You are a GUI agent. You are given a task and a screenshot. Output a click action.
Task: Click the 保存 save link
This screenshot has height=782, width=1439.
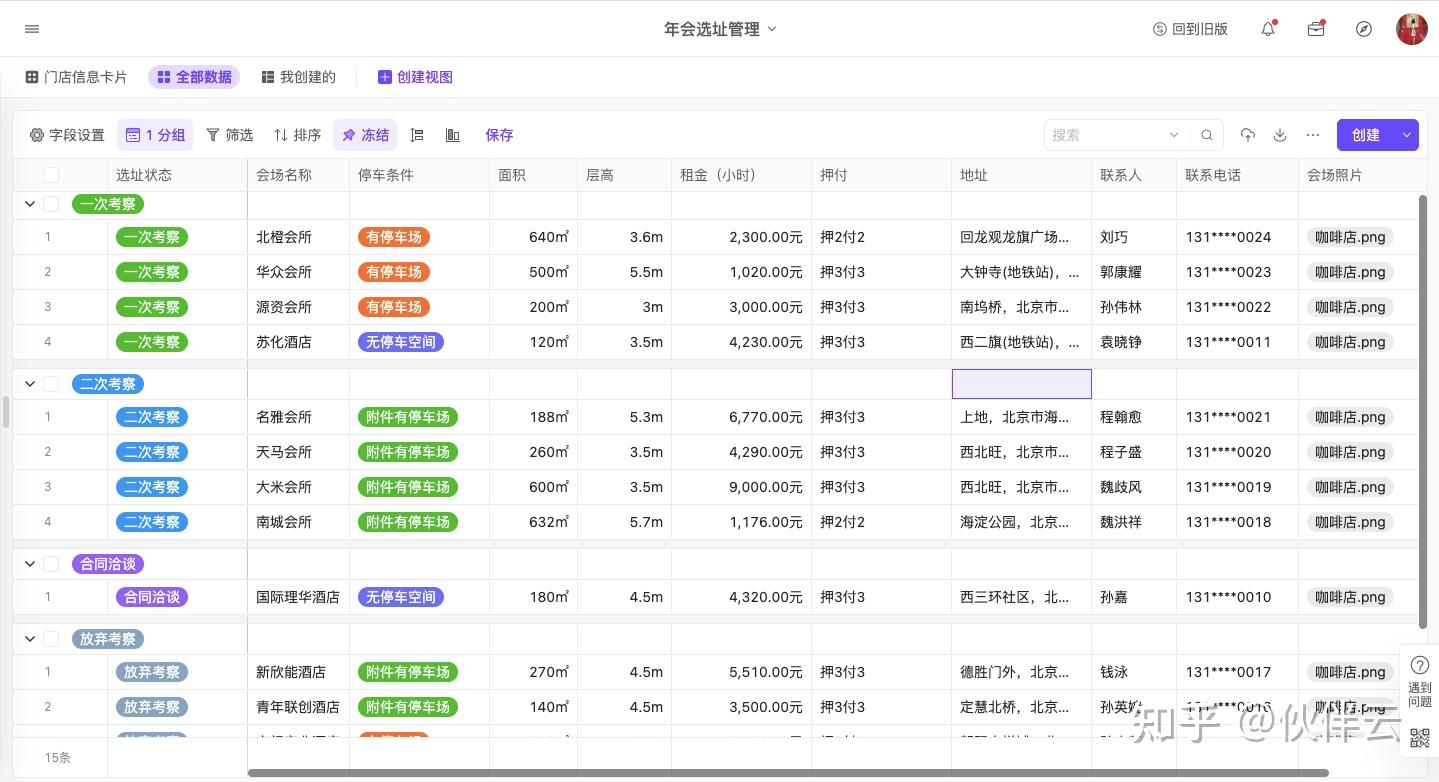pyautogui.click(x=499, y=135)
